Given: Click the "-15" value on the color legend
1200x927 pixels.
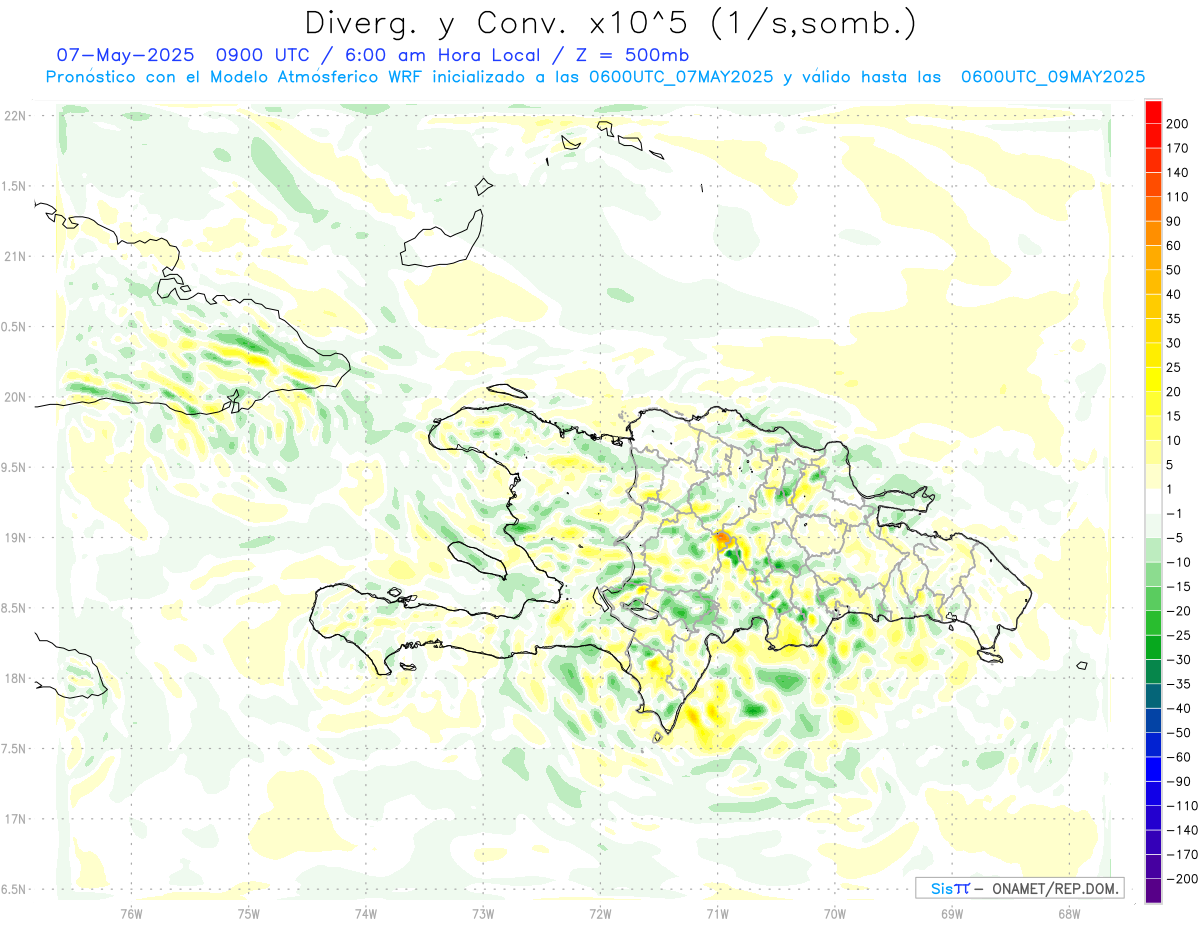Looking at the screenshot, I should pos(1177,587).
